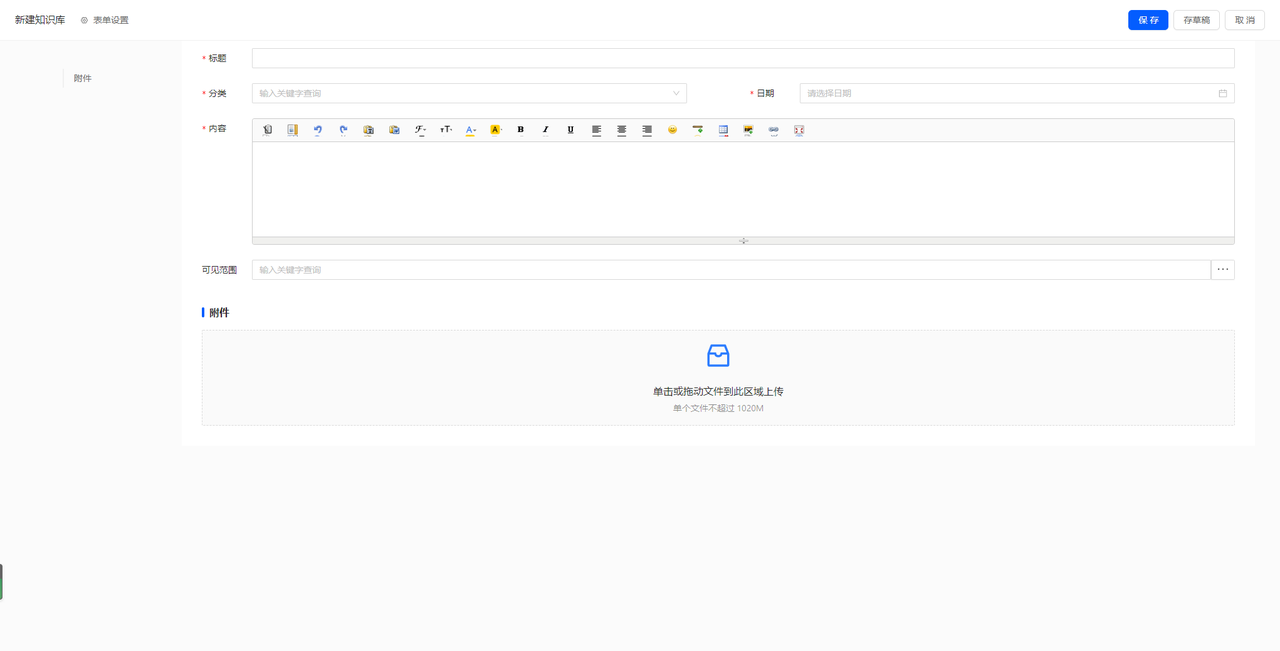Undo the last edit in editor
Screen dimensions: 1280x651
318,130
